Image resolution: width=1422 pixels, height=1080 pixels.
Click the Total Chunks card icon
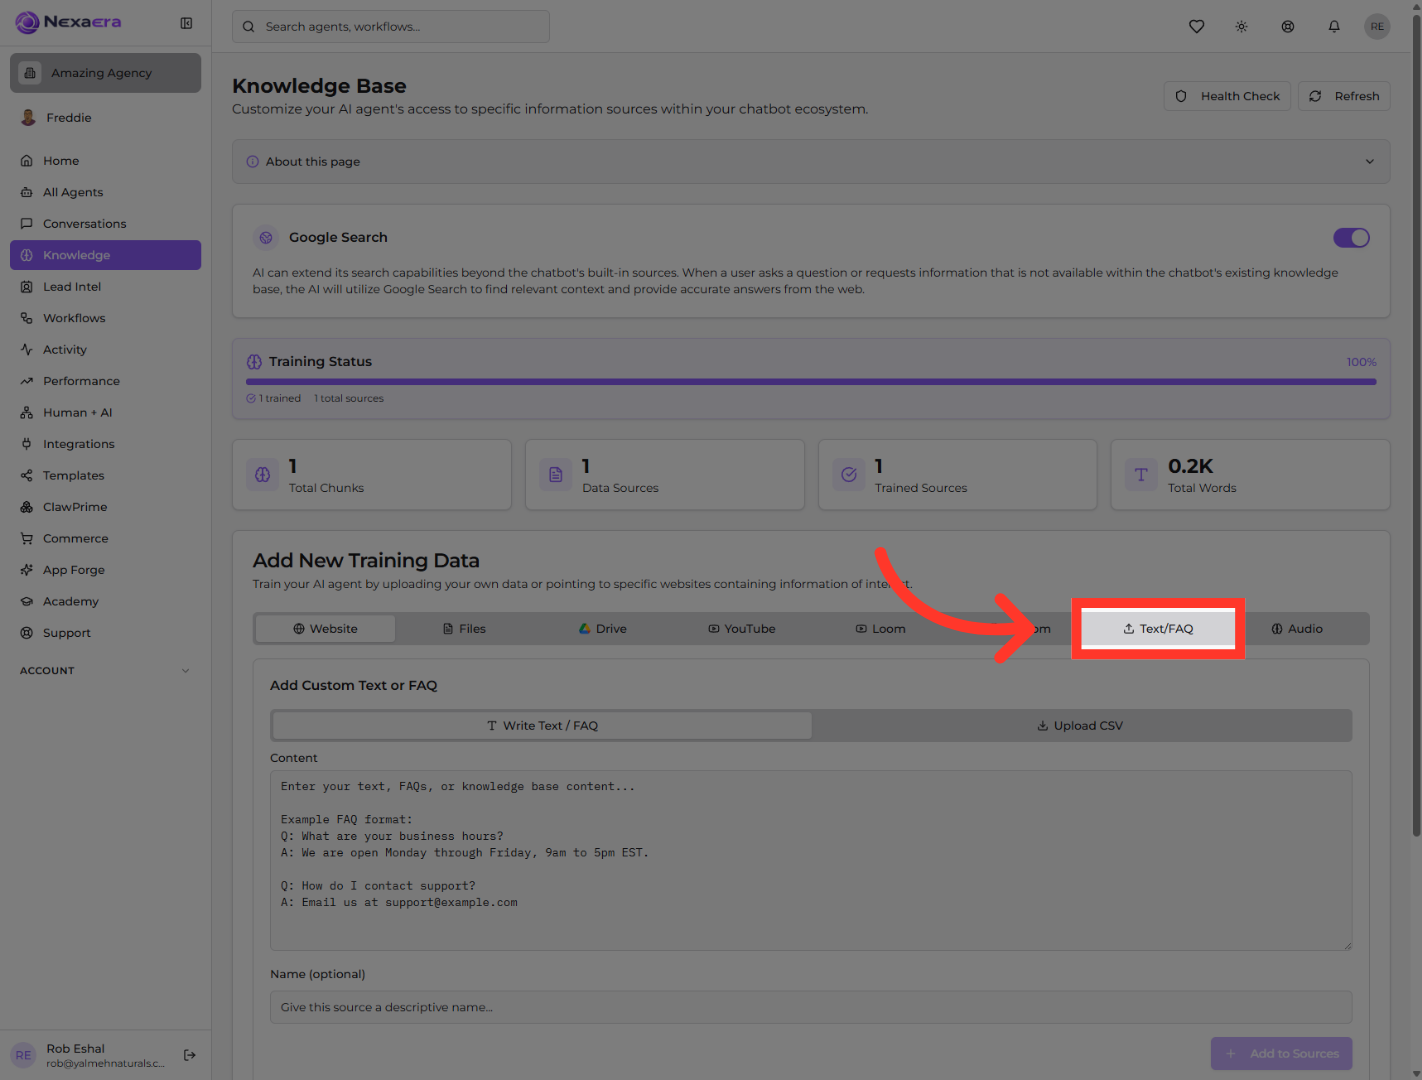pyautogui.click(x=263, y=475)
